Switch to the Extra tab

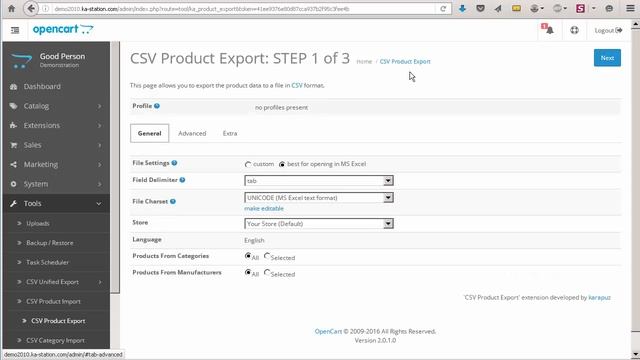(x=230, y=133)
